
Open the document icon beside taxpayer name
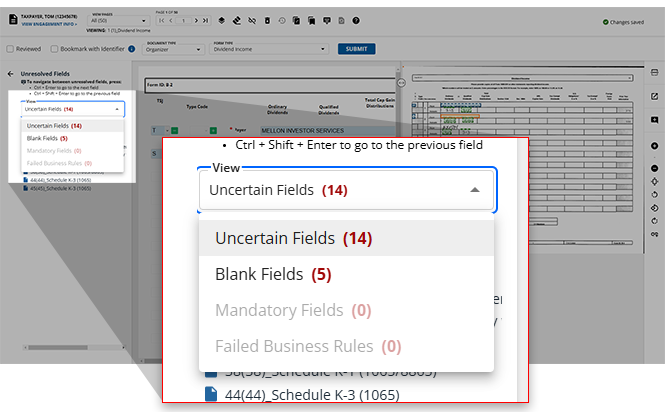(13, 19)
